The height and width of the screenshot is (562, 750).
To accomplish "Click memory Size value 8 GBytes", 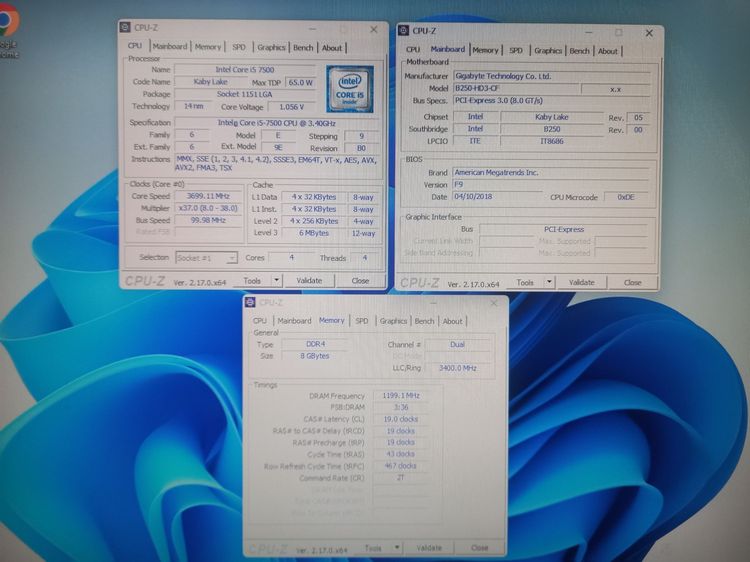I will pos(315,356).
